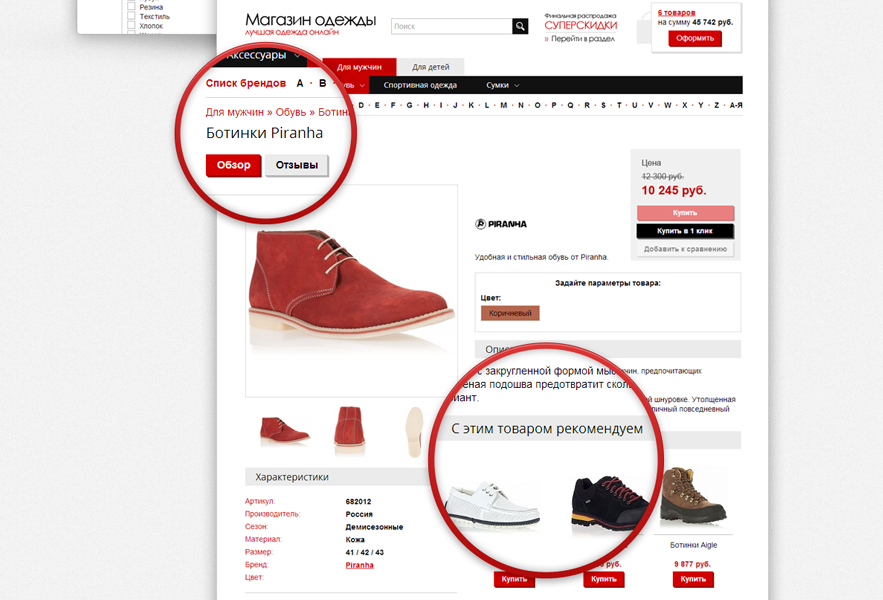This screenshot has width=883, height=600.
Task: Open the sole view shoe thumbnail
Action: click(415, 431)
